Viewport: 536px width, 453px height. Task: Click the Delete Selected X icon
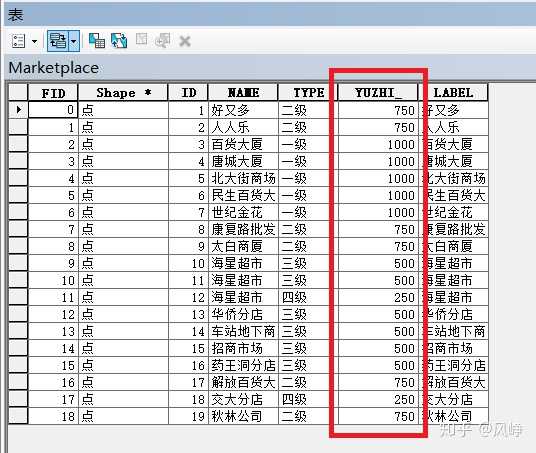185,41
